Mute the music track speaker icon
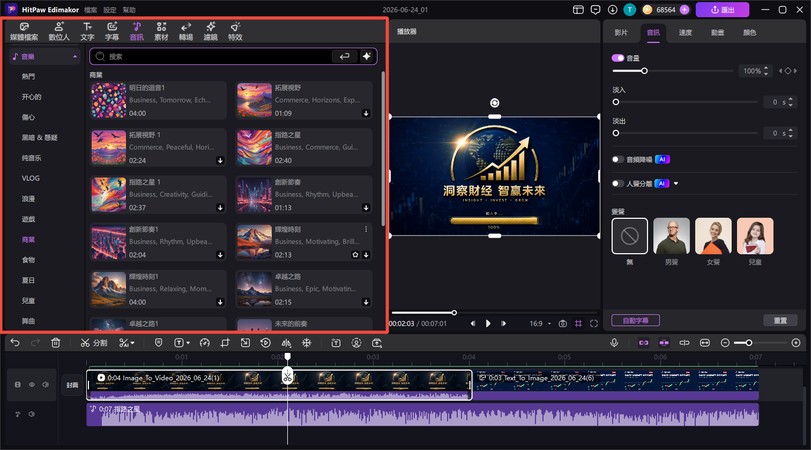 point(32,414)
